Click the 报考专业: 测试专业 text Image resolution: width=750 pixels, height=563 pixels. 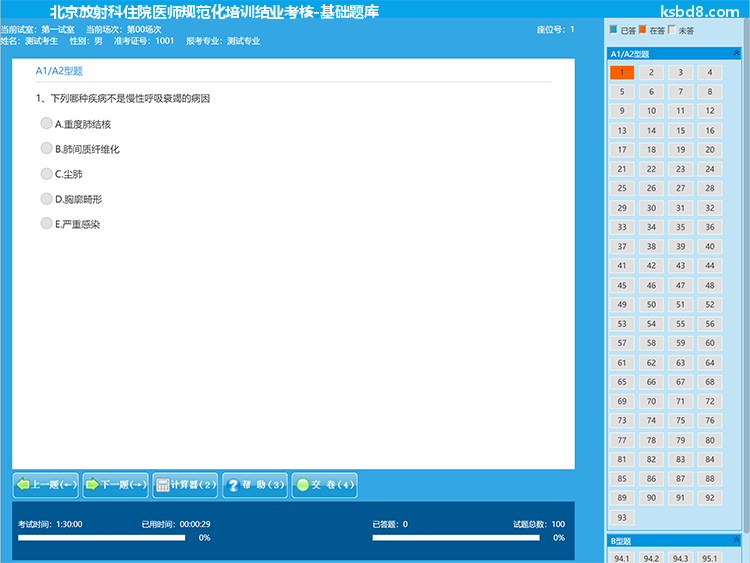pos(223,41)
